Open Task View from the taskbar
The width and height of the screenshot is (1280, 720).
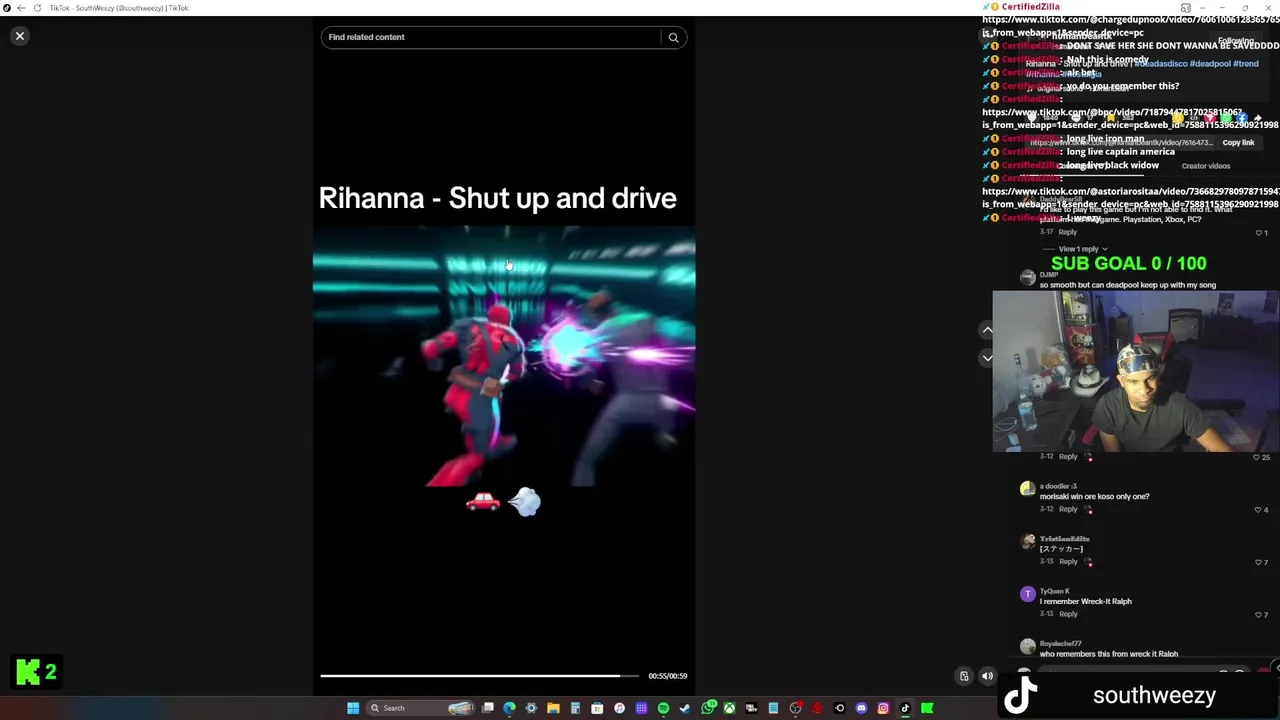[x=488, y=708]
